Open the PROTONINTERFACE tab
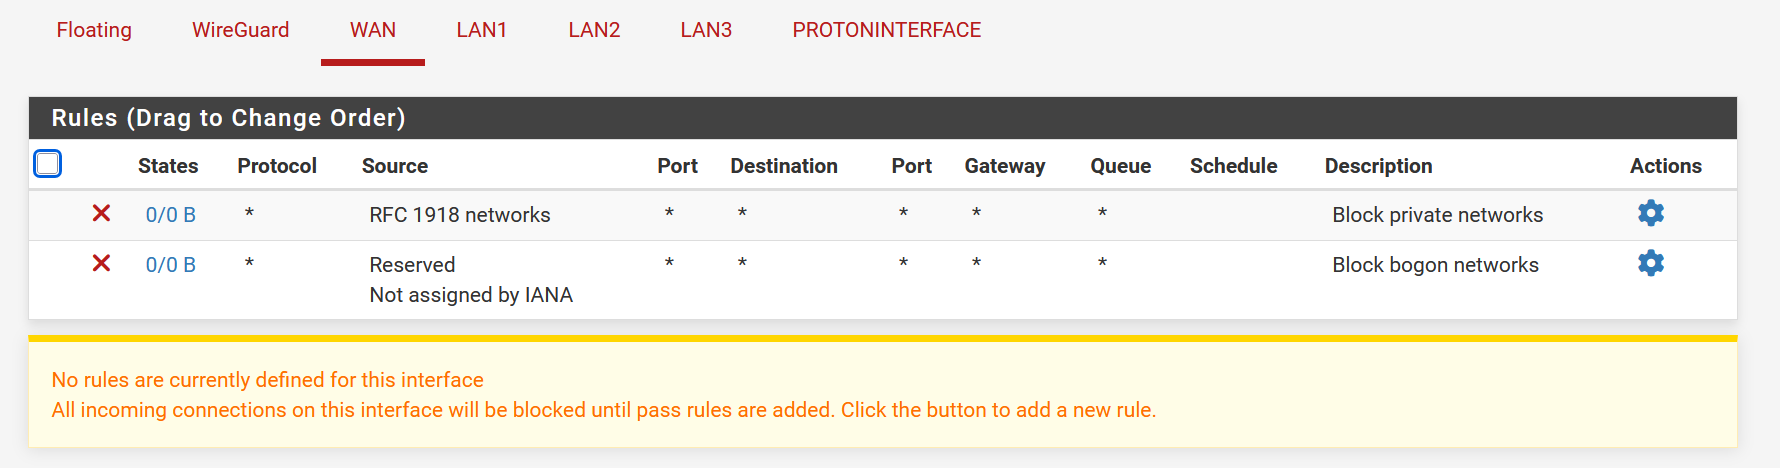1780x468 pixels. (886, 30)
